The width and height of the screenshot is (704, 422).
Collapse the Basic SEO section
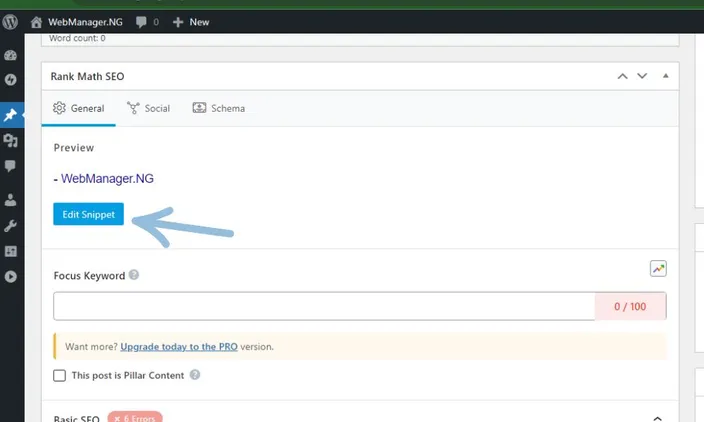coord(657,418)
